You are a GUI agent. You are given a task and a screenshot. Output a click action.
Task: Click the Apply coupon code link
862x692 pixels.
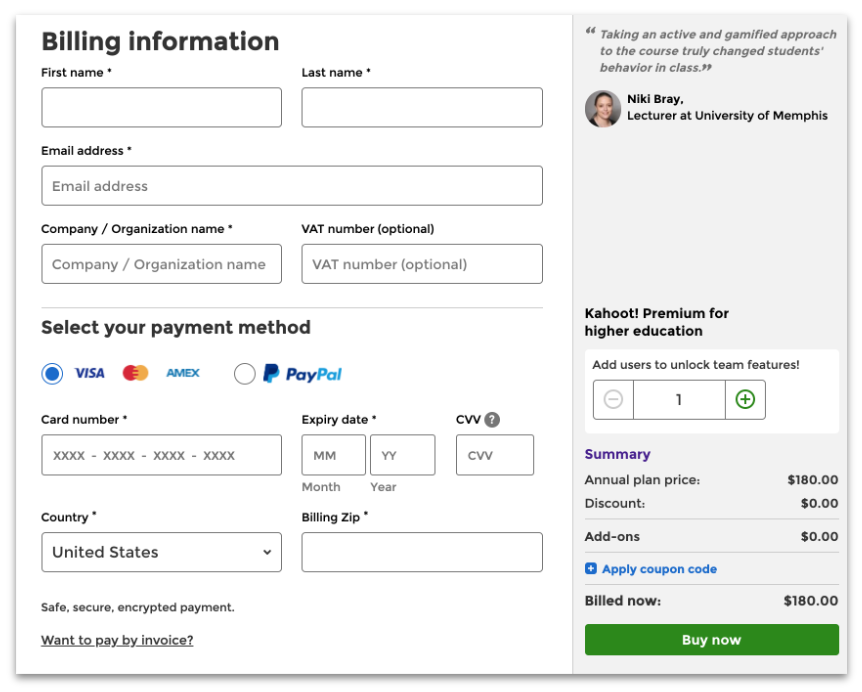click(x=659, y=569)
